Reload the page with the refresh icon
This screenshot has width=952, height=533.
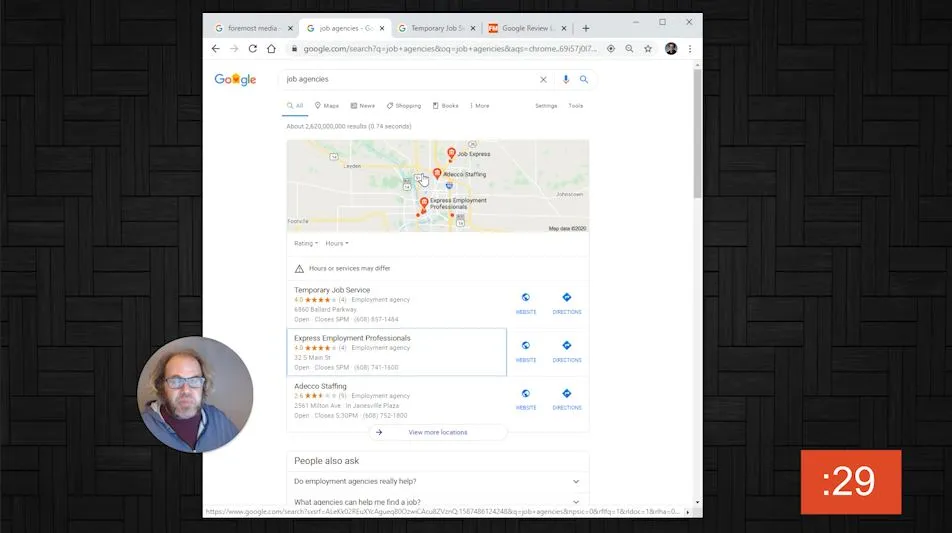pos(253,49)
